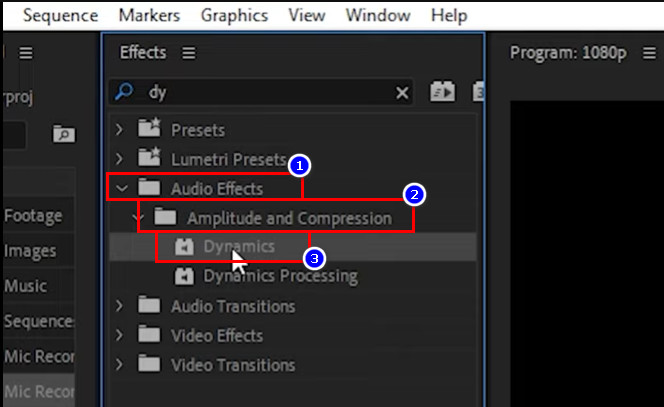Open the Window menu
Image resolution: width=664 pixels, height=407 pixels.
tap(378, 16)
